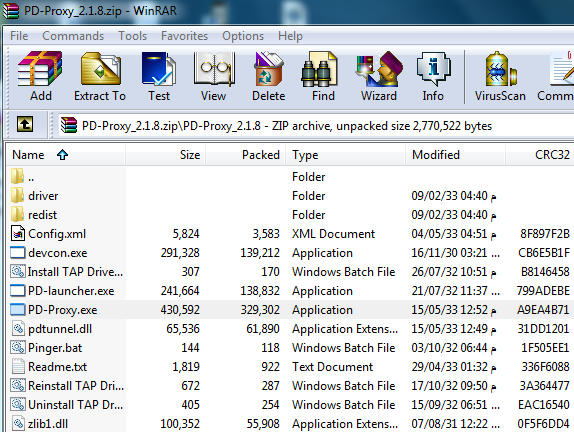
Task: Open the Favorites menu
Action: click(x=184, y=36)
